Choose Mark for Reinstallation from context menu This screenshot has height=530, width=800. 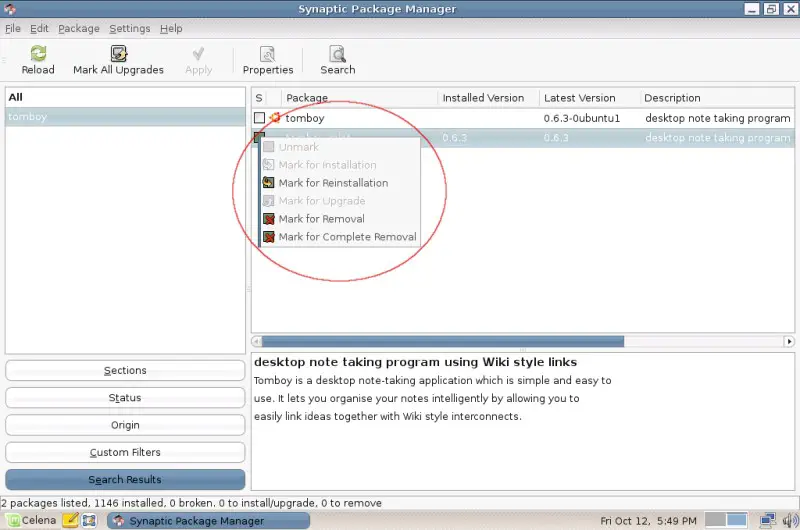333,183
